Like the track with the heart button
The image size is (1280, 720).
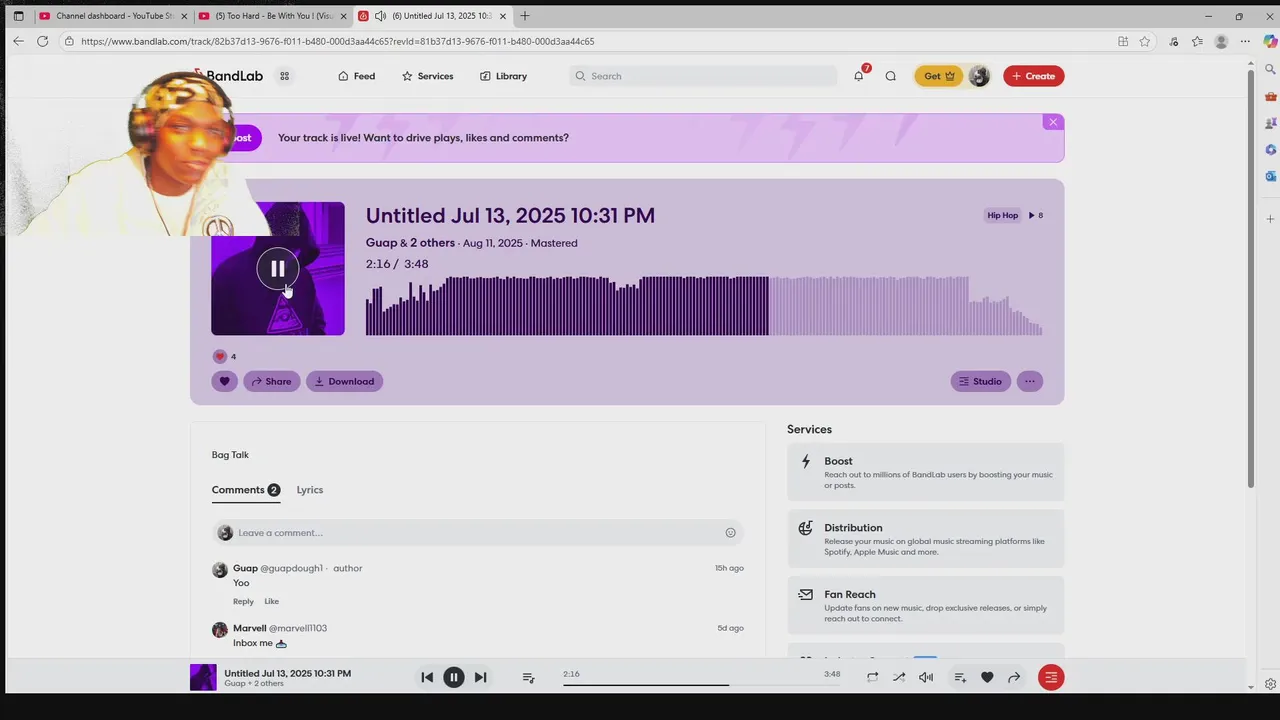[224, 381]
